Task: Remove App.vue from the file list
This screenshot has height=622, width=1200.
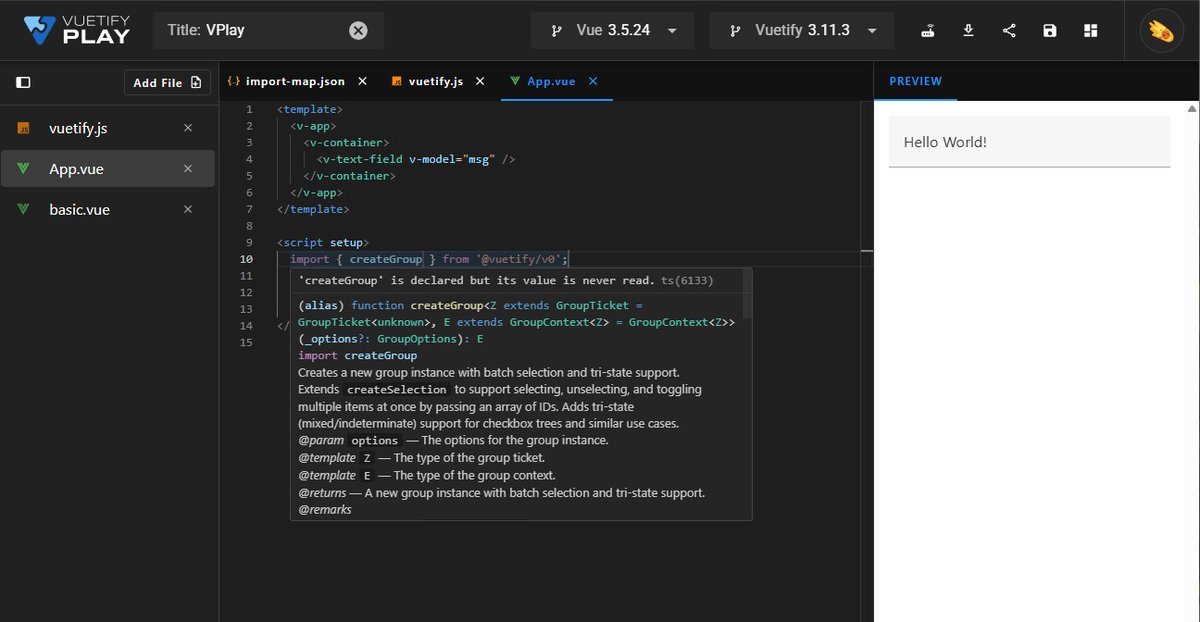Action: (188, 169)
